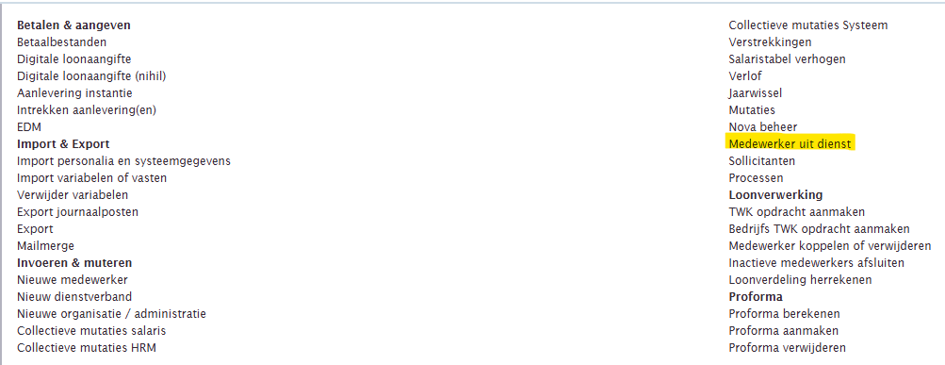This screenshot has width=945, height=365.
Task: Select the Mailmerge option
Action: click(x=45, y=246)
